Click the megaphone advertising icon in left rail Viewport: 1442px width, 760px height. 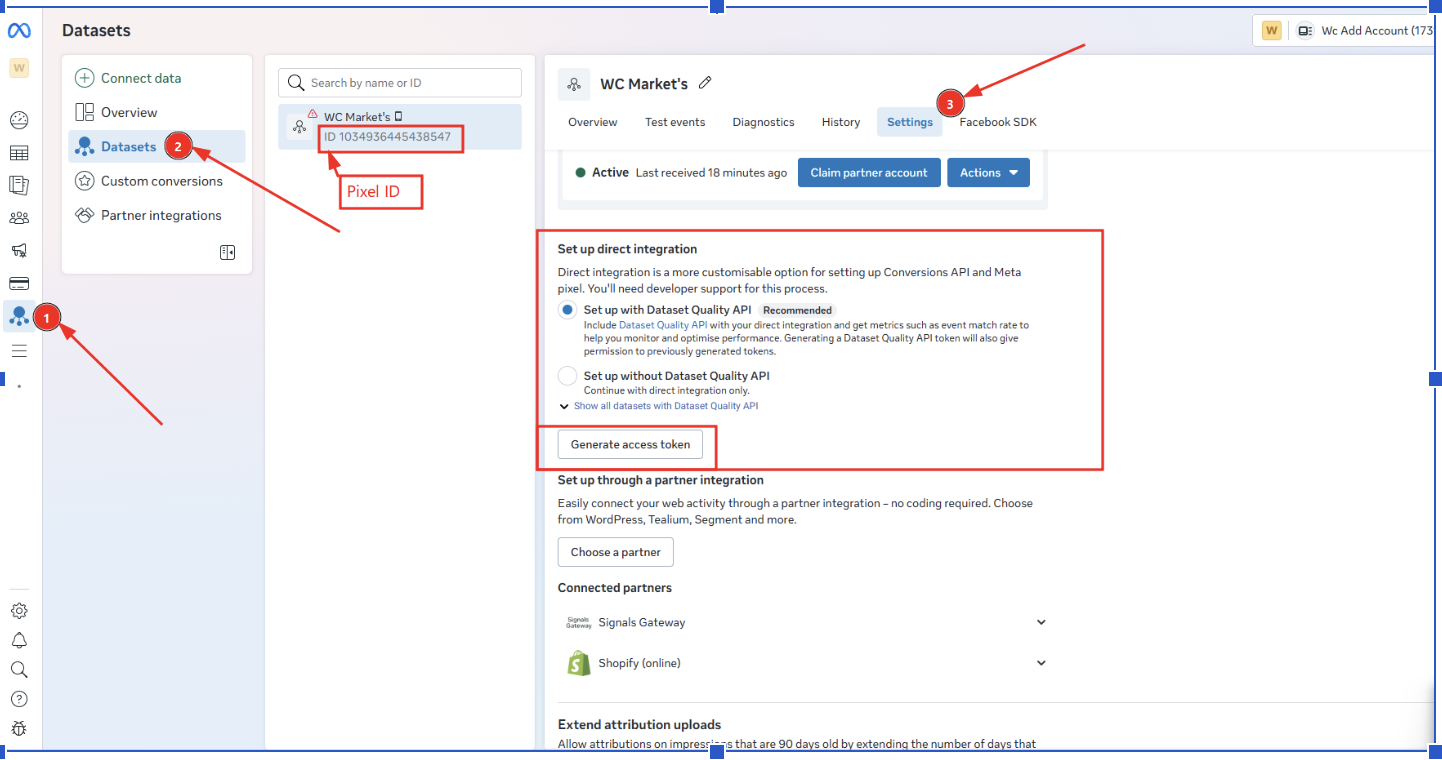(19, 250)
